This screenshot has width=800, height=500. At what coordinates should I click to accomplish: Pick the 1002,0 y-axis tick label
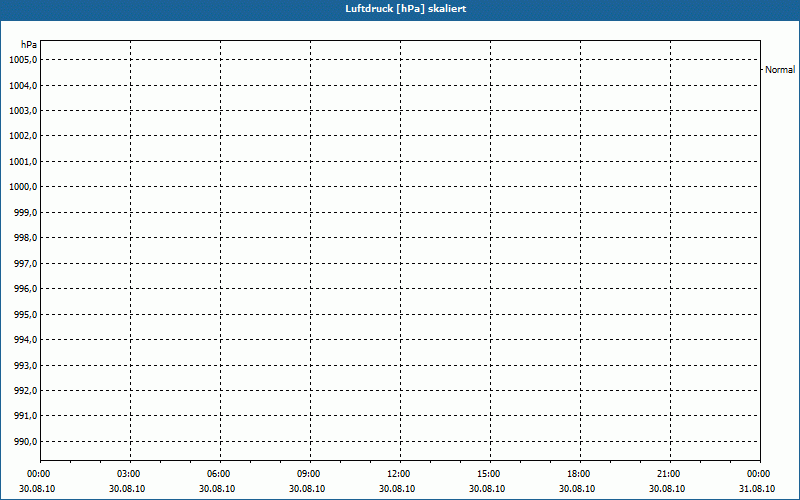click(23, 136)
